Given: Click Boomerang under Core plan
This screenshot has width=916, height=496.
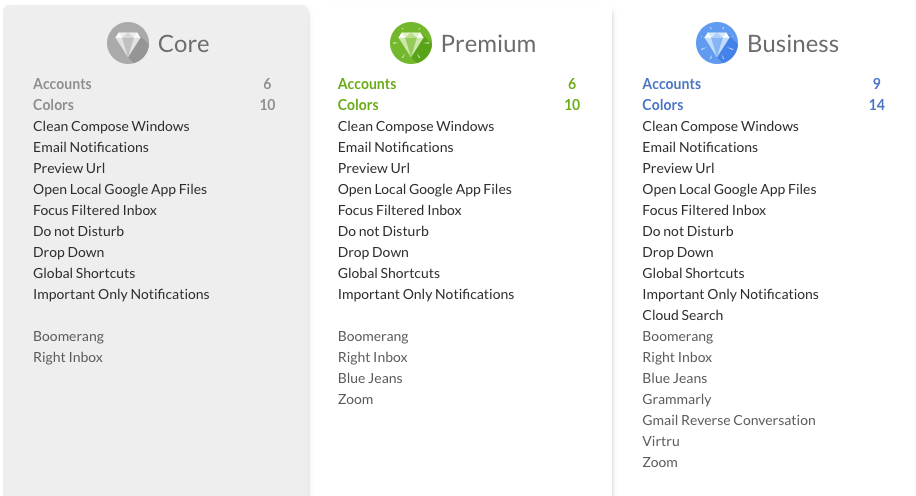Looking at the screenshot, I should [x=68, y=336].
